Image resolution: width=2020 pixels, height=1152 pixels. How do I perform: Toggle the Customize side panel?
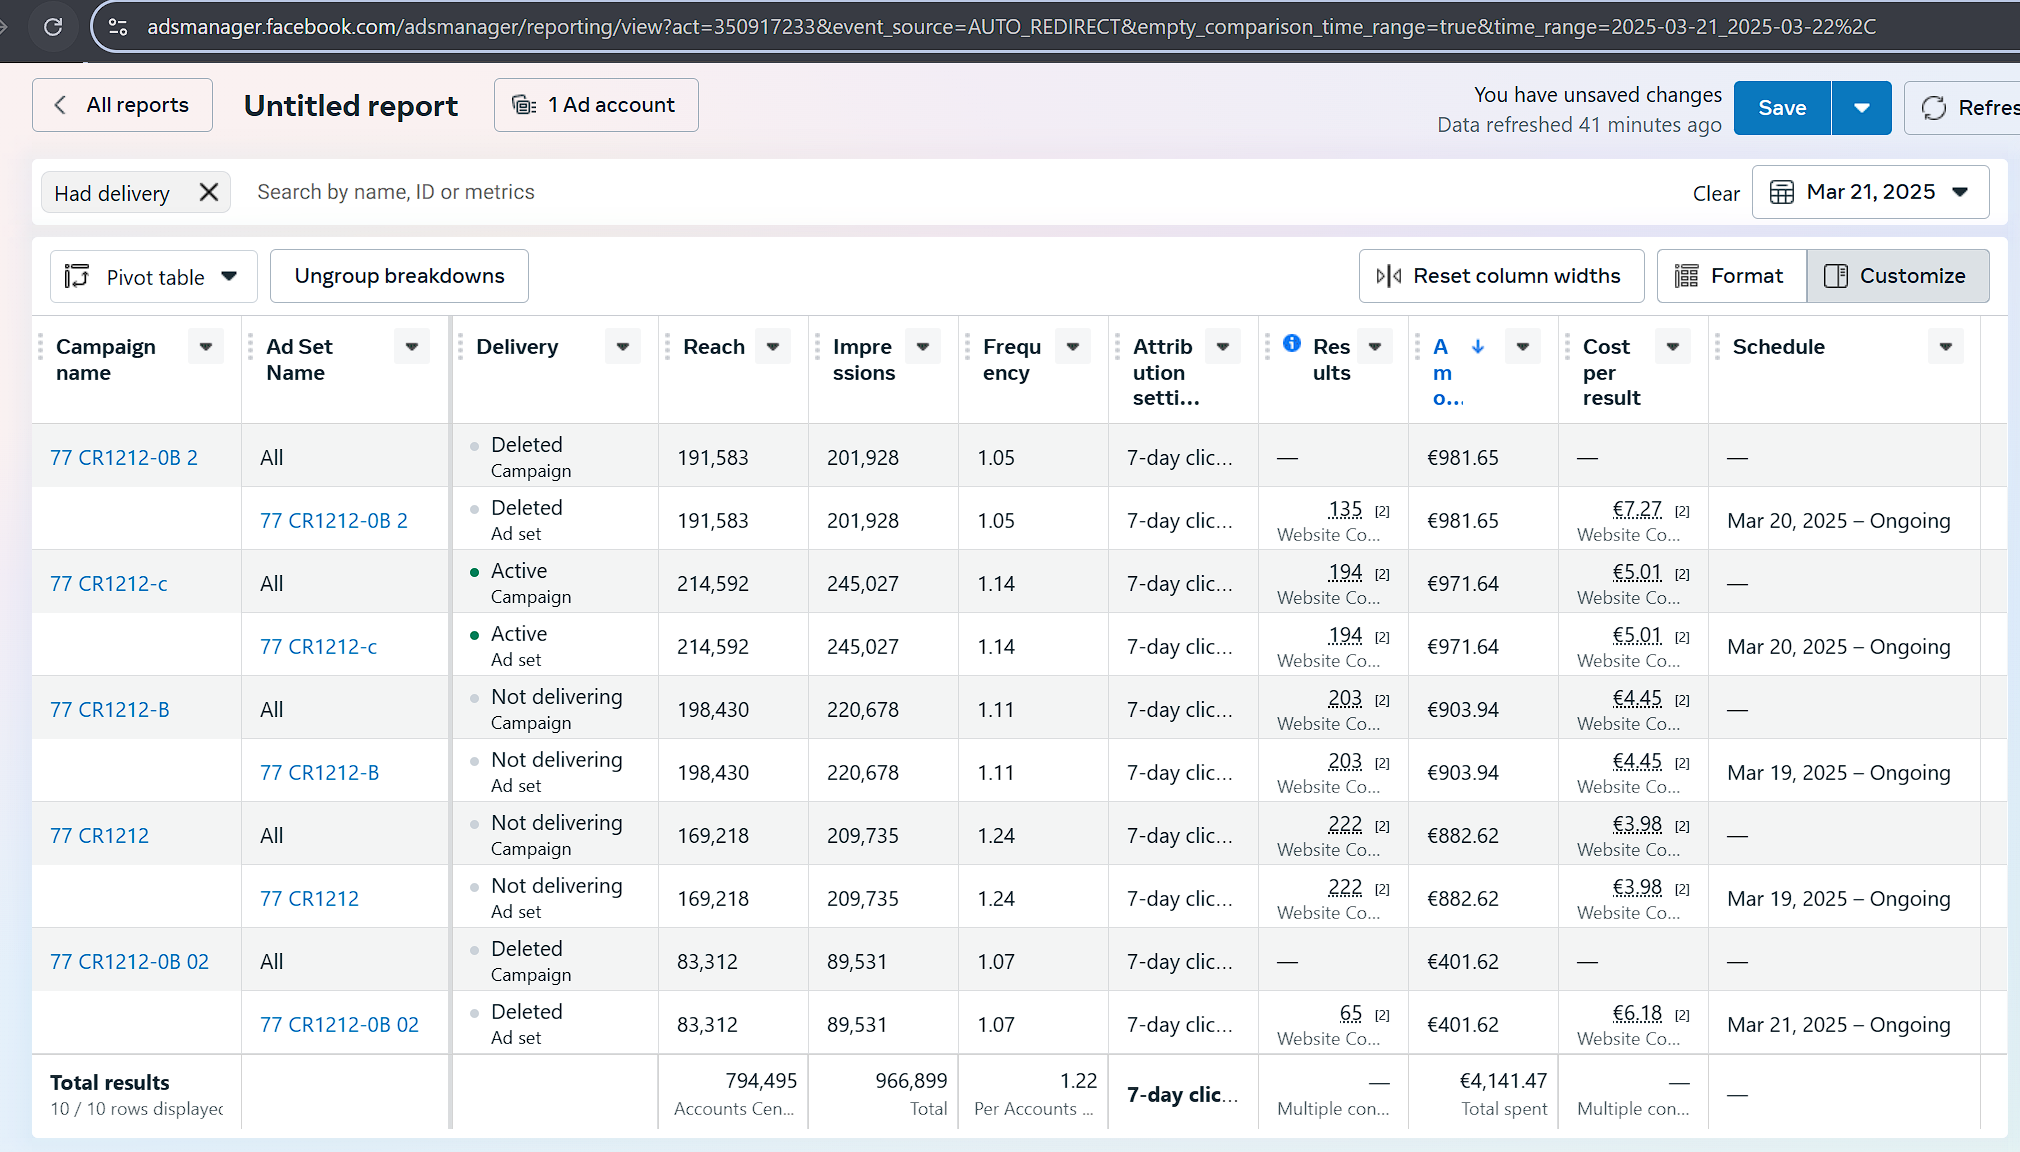[1897, 276]
